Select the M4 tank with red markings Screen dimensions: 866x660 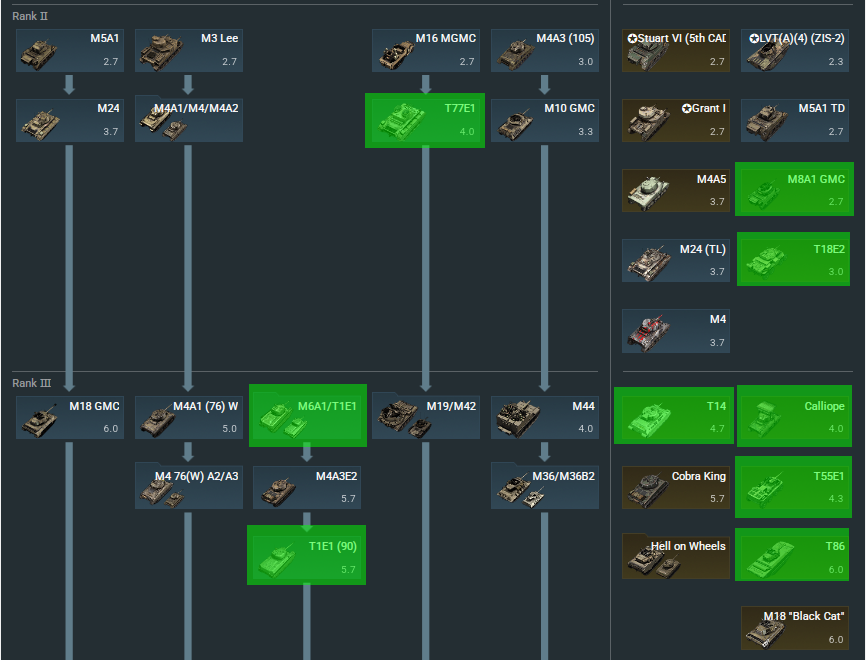point(676,331)
